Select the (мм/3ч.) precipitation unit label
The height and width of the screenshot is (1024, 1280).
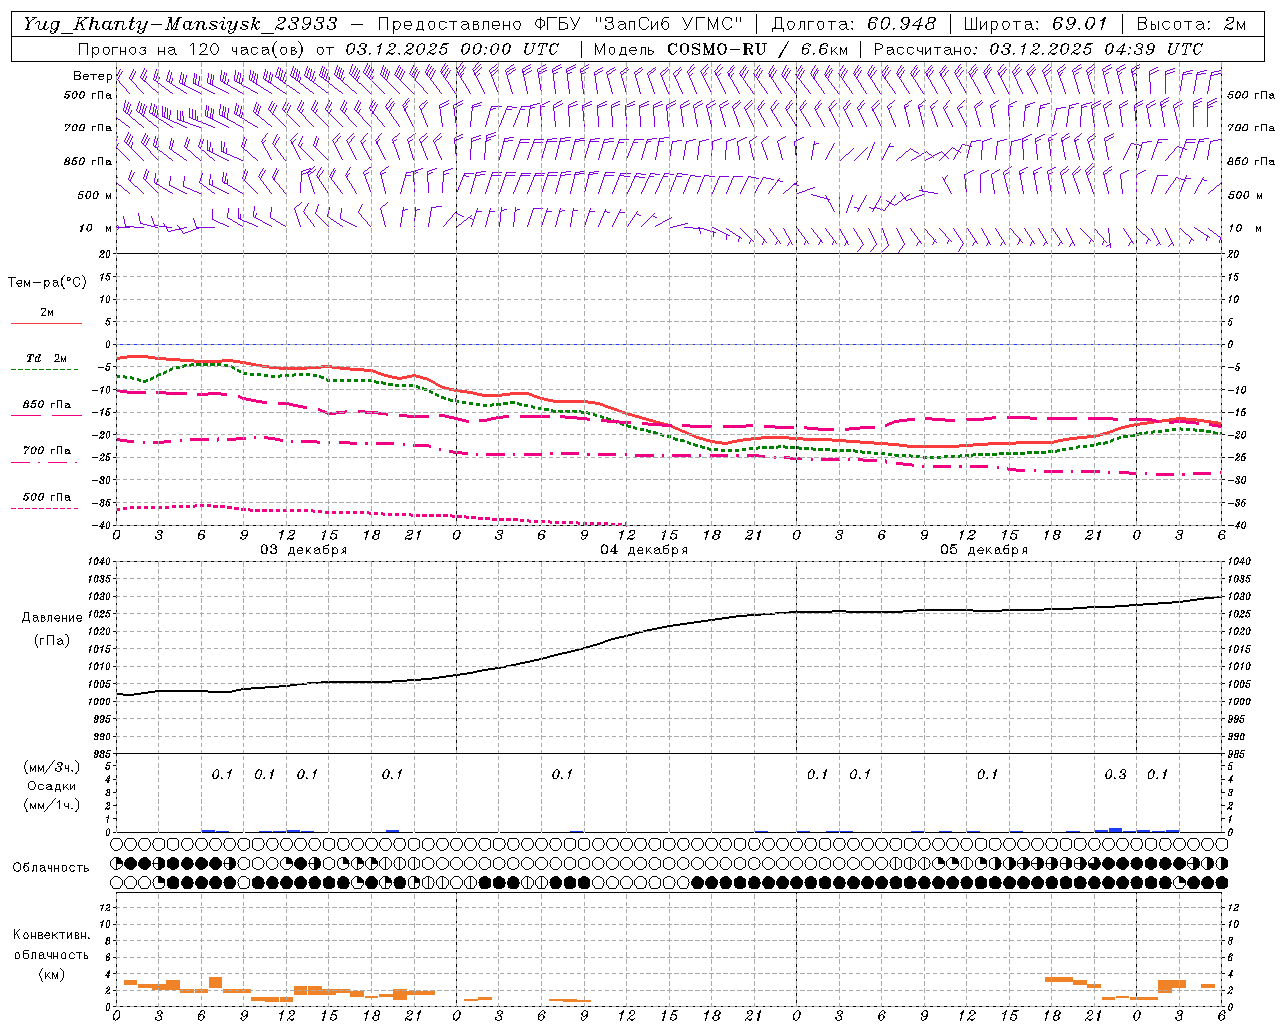click(x=52, y=768)
